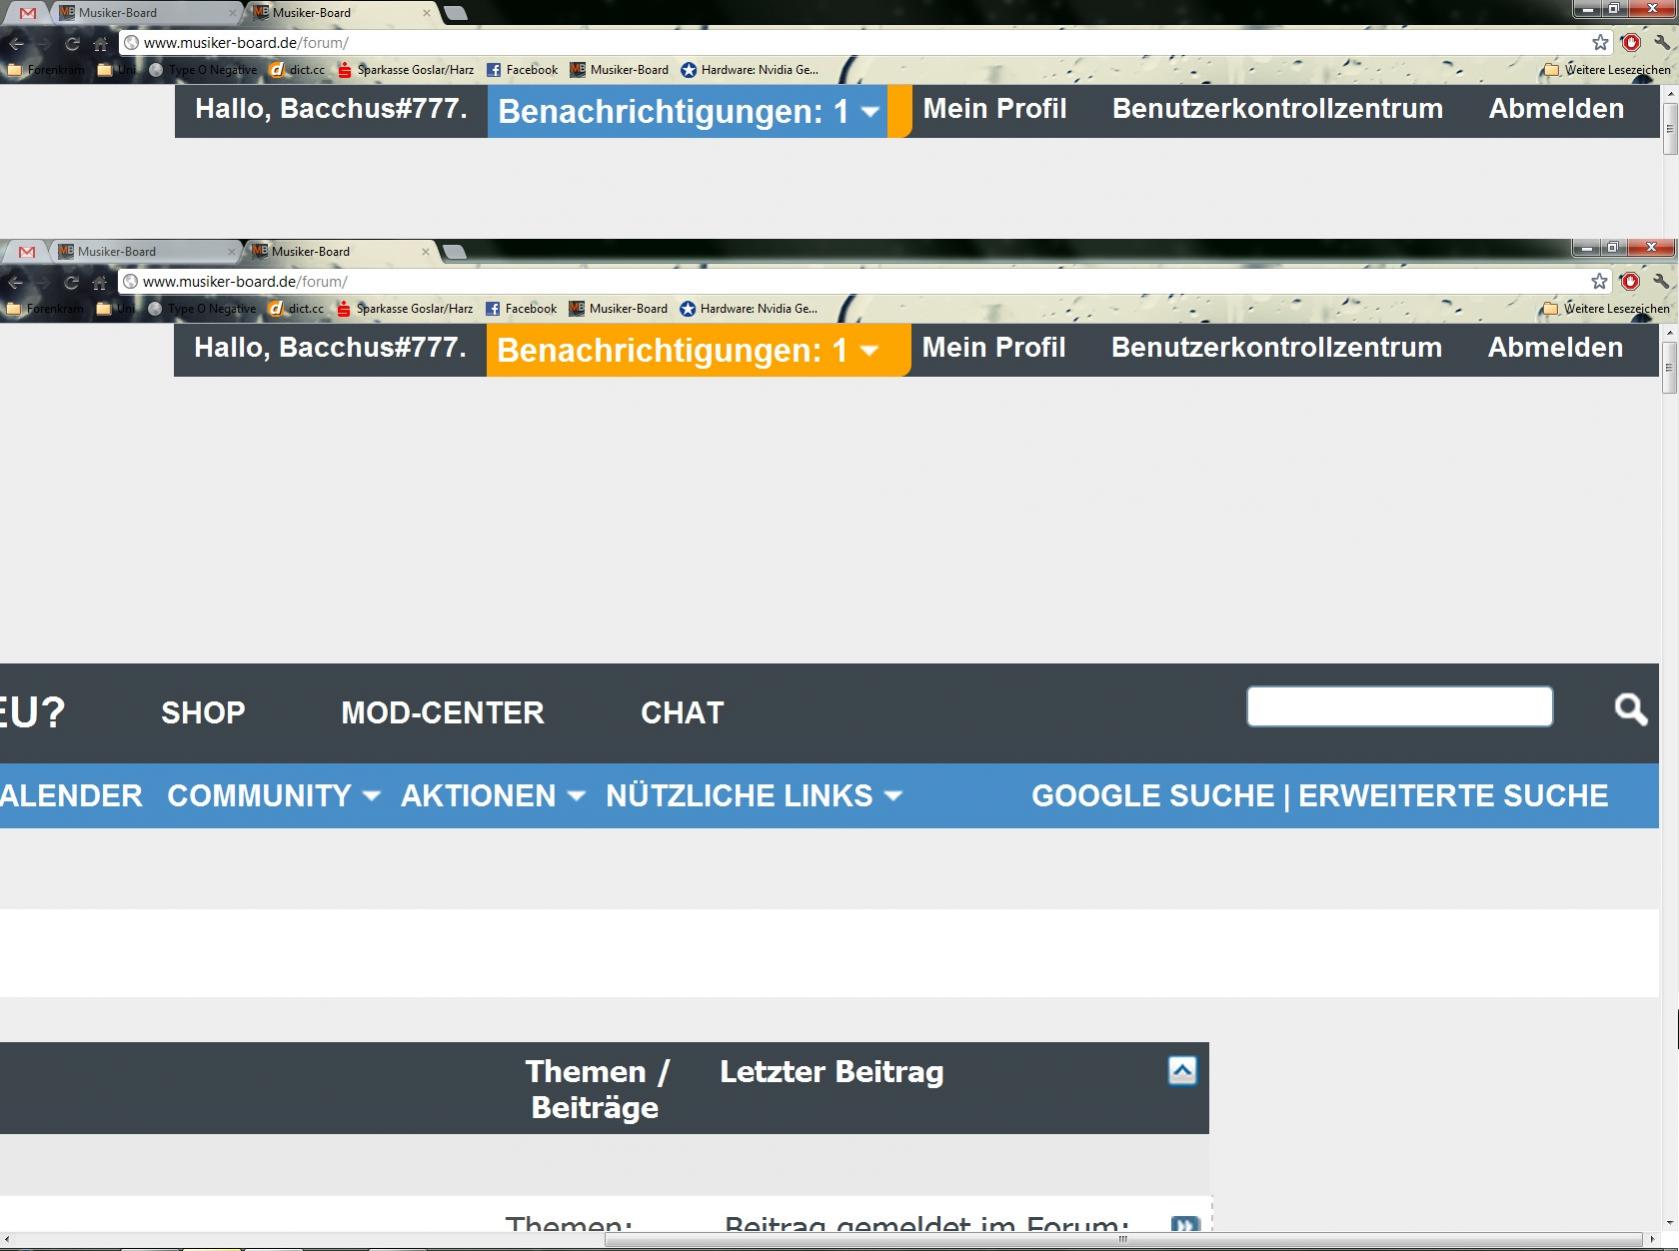
Task: Open the CHAT navigation item
Action: [682, 713]
